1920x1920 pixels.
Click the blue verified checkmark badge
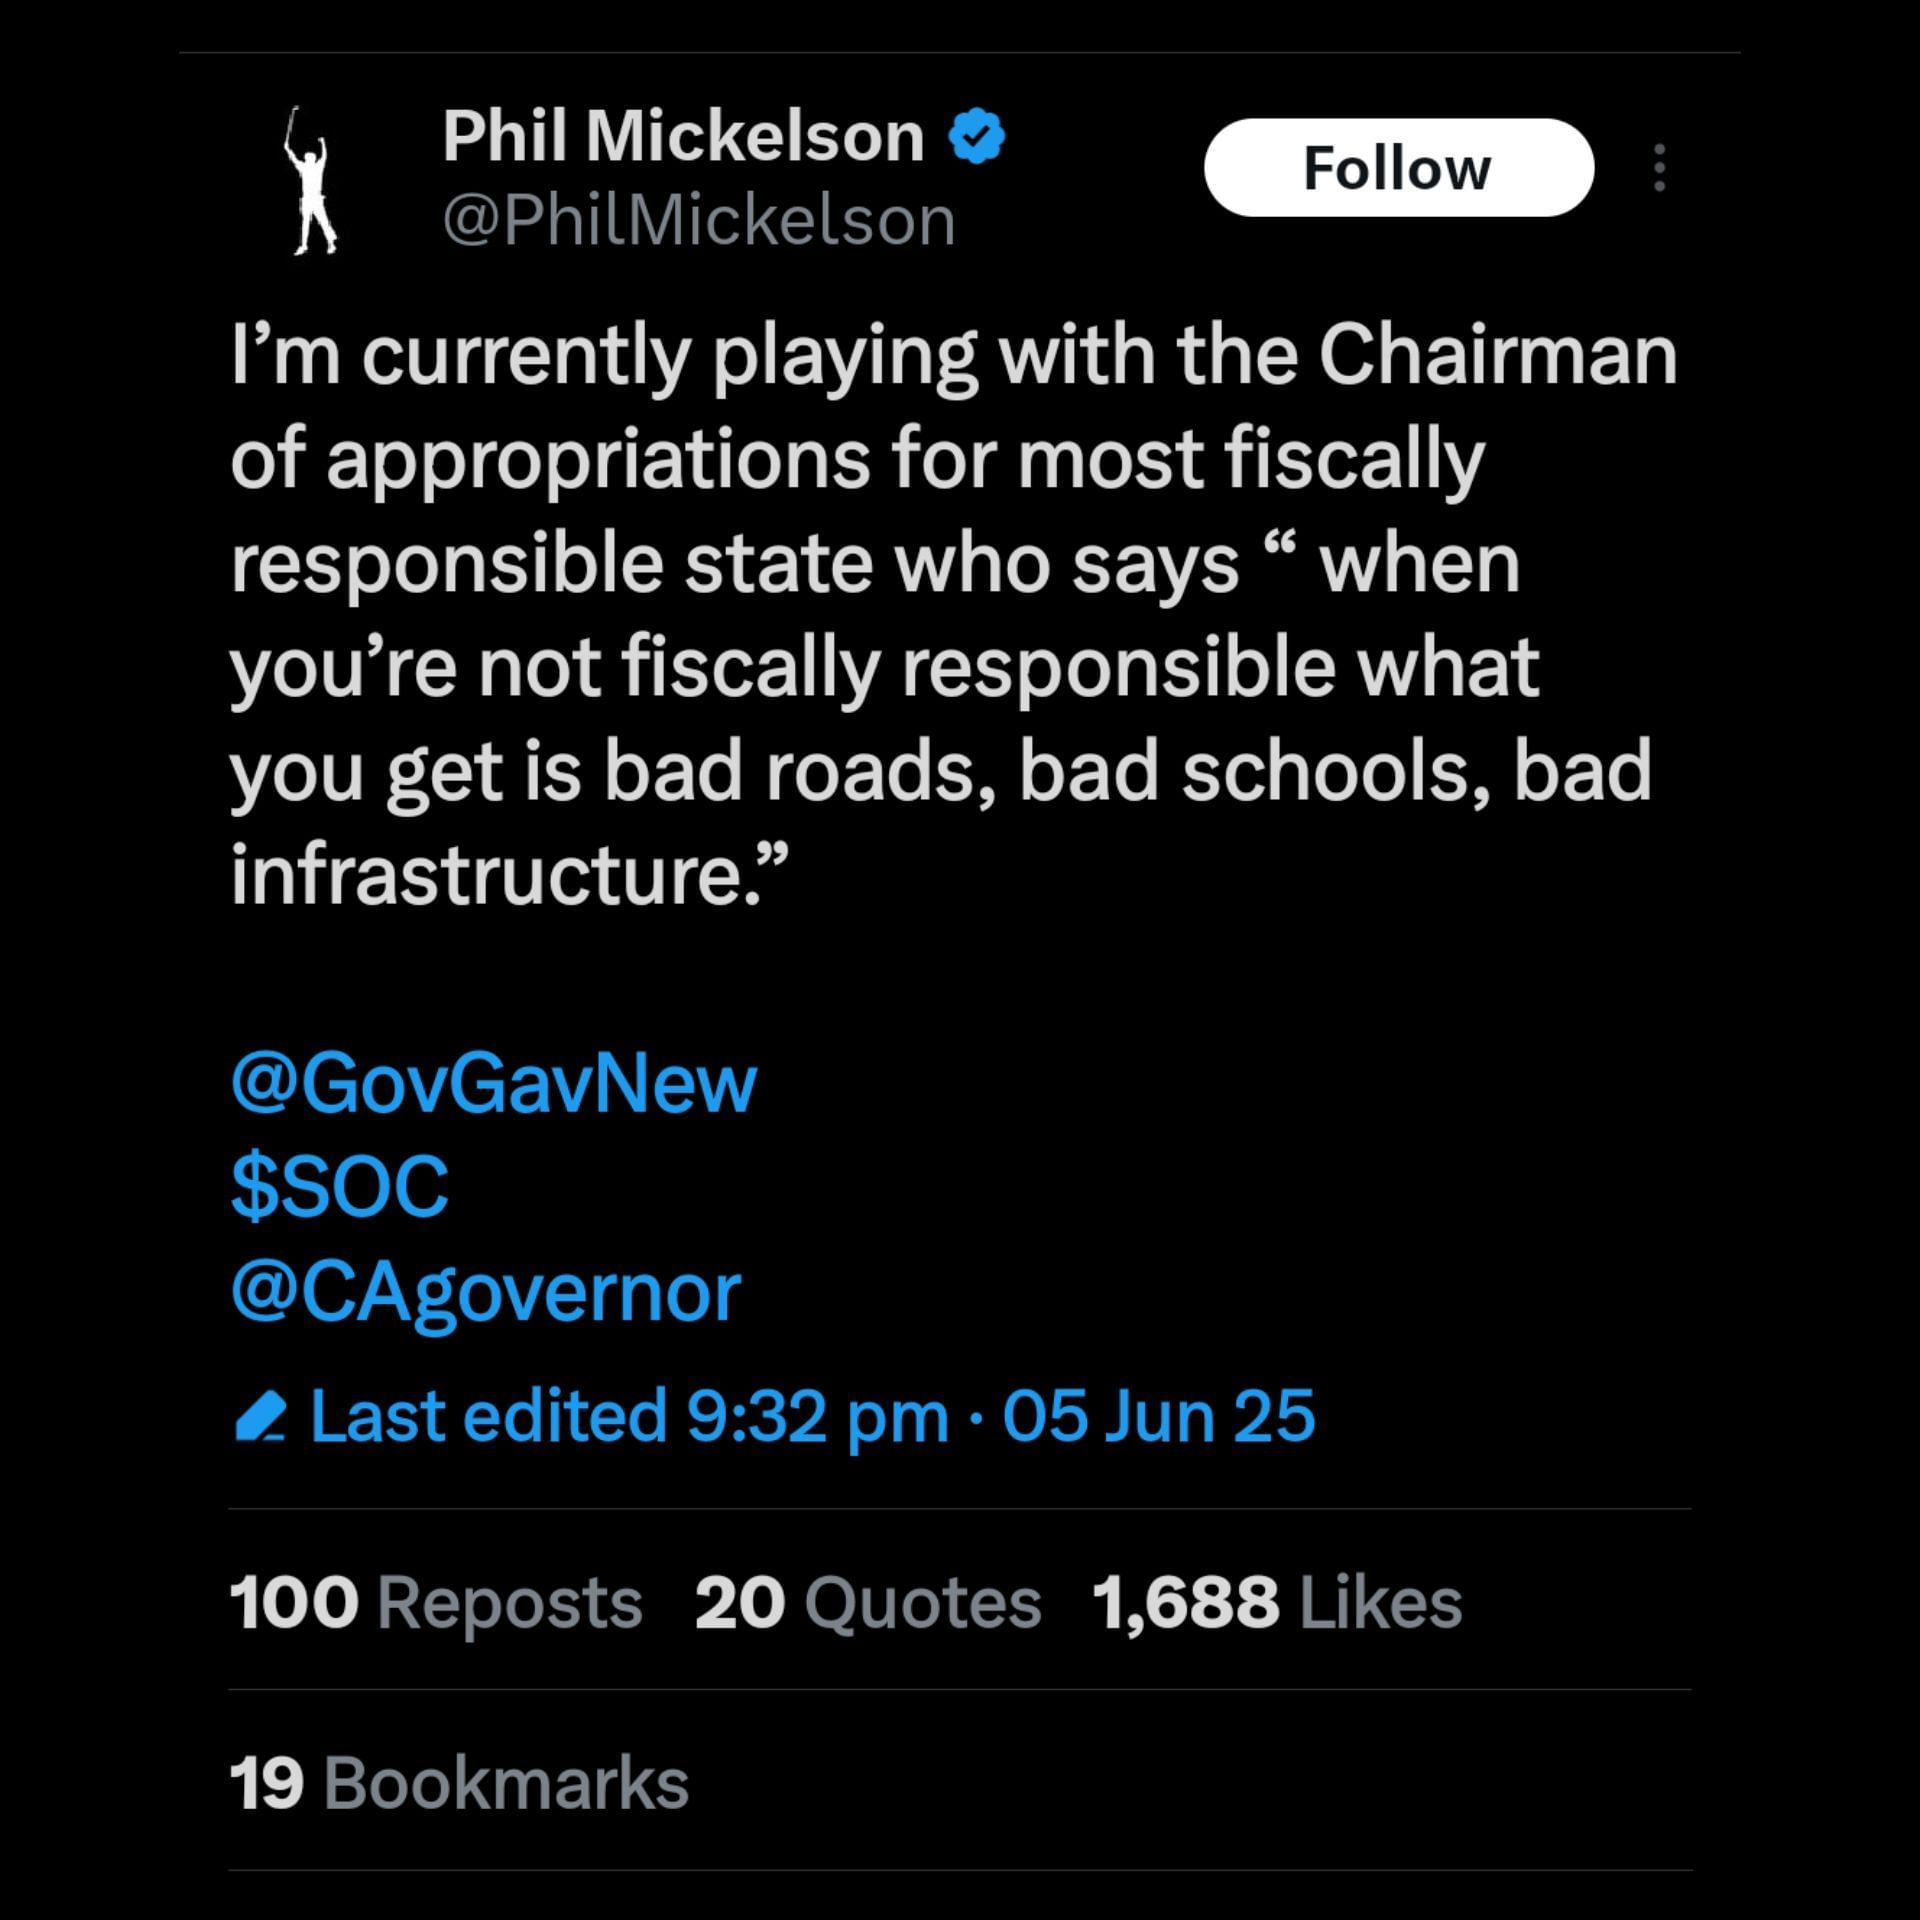976,137
